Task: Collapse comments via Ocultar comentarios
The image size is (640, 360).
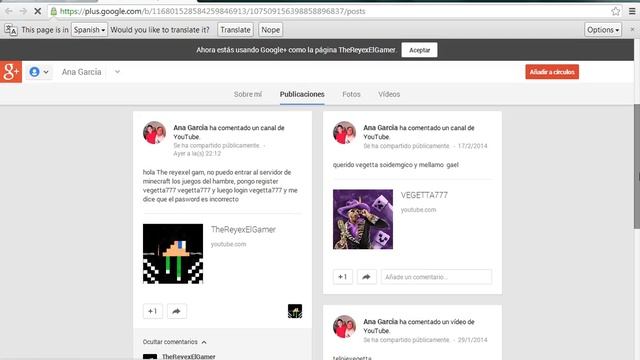Action: coord(174,342)
